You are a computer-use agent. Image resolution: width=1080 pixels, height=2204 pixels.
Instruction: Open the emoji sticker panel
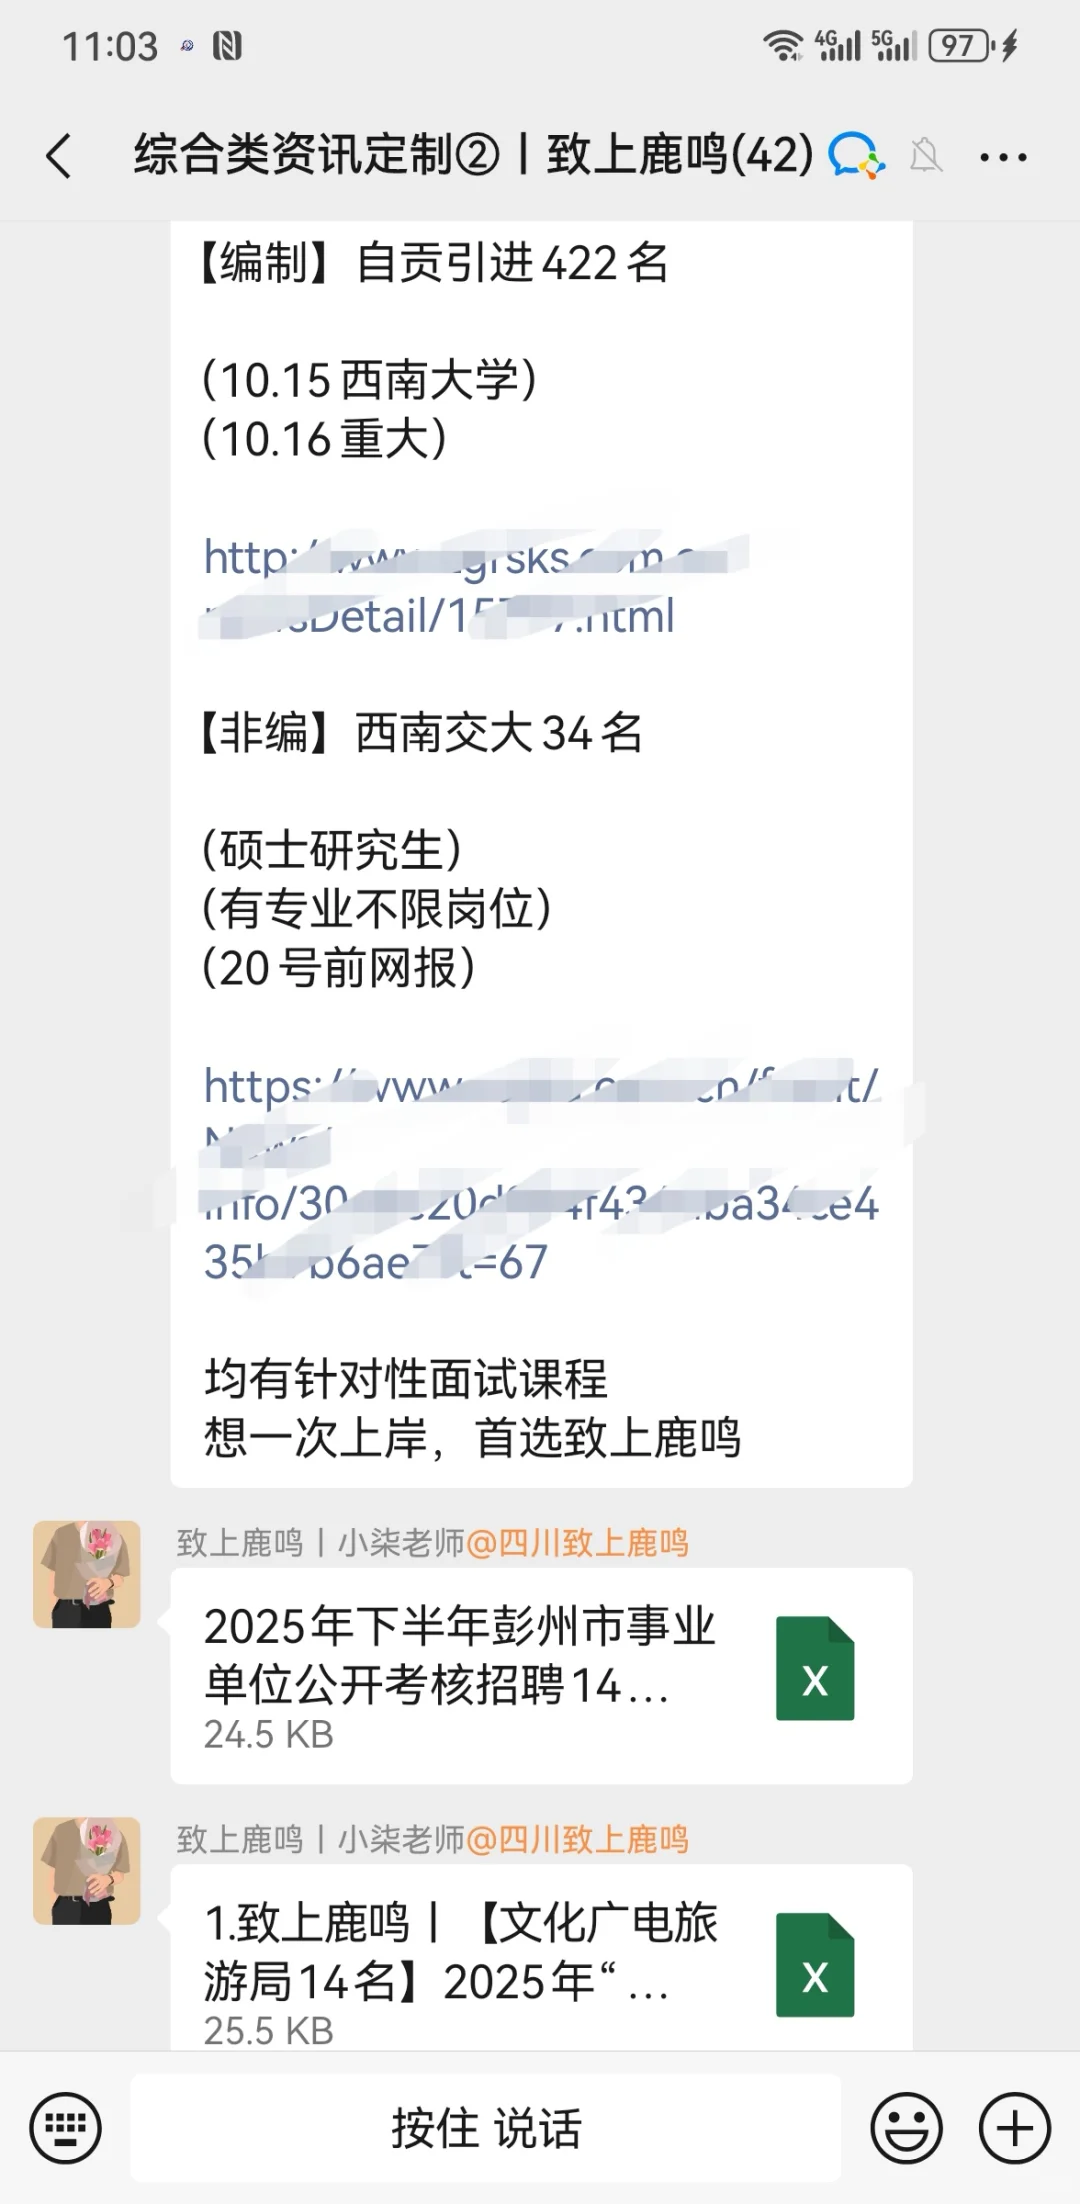click(x=906, y=2128)
